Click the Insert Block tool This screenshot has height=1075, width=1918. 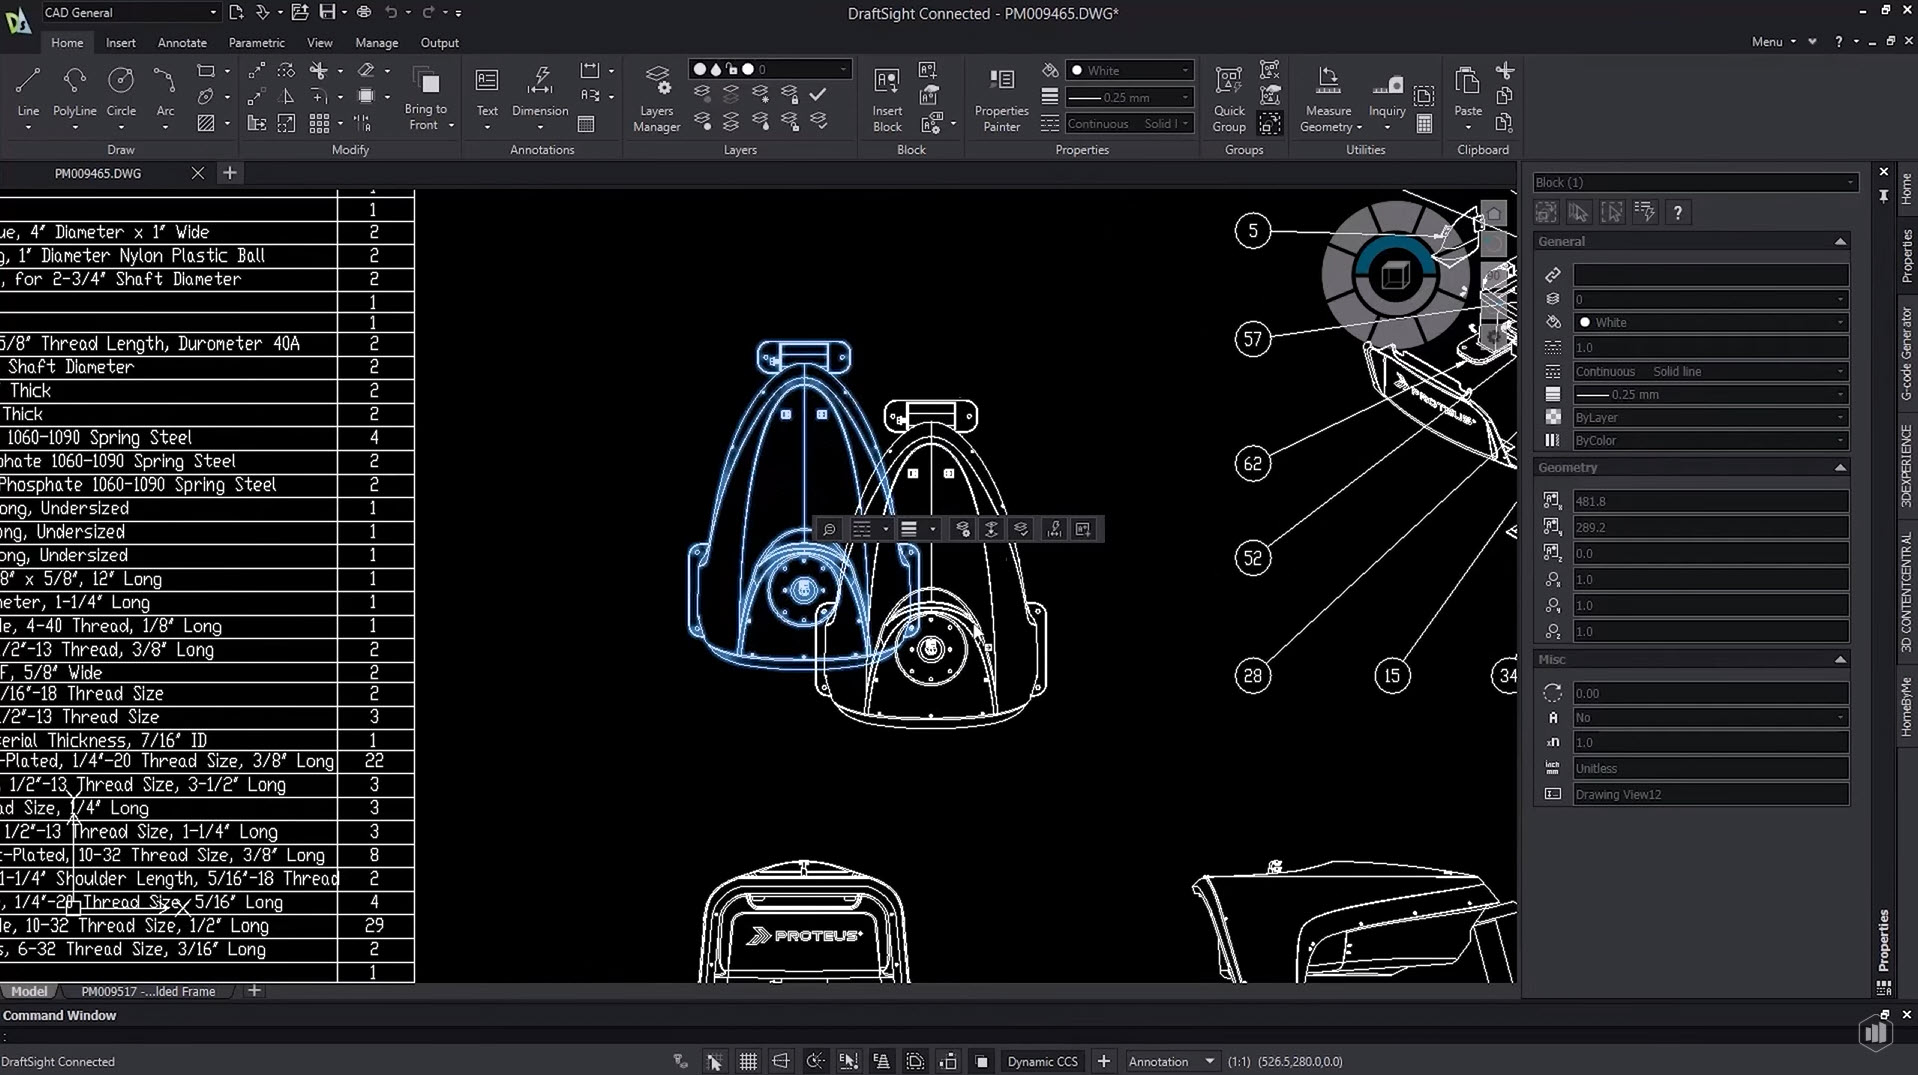point(887,98)
